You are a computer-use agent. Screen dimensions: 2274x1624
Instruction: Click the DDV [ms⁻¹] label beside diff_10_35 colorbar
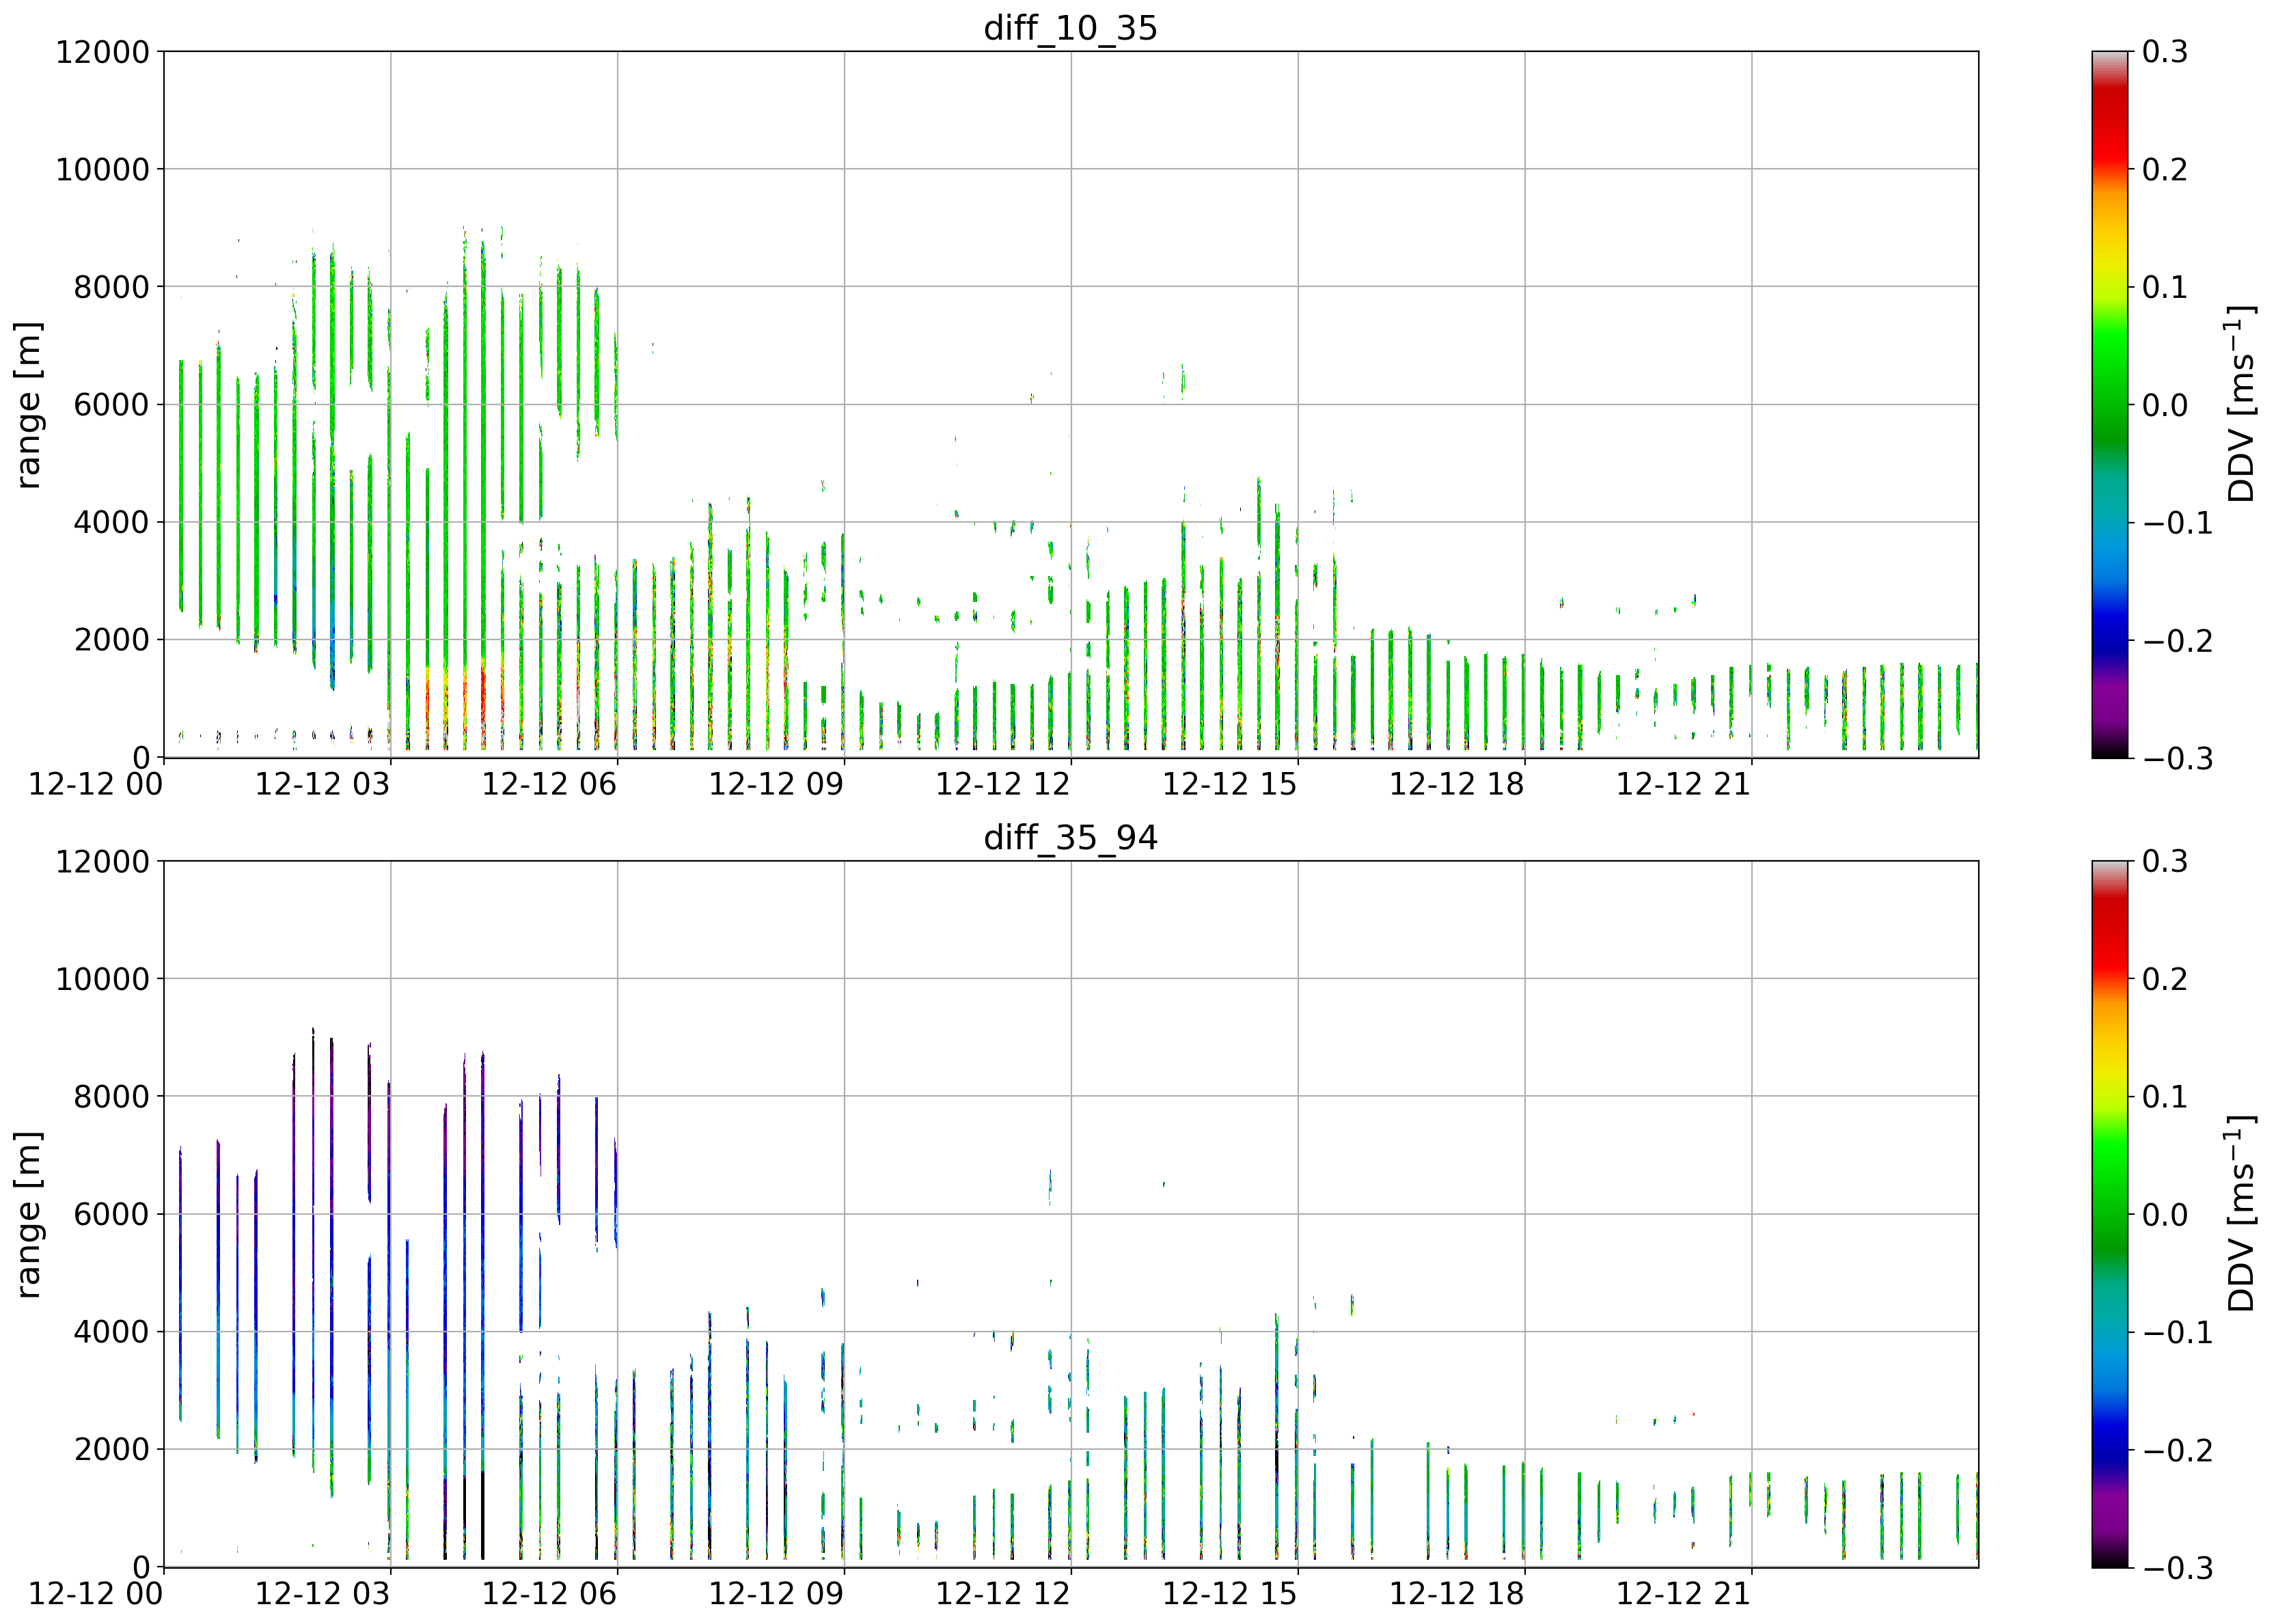coord(2240,404)
